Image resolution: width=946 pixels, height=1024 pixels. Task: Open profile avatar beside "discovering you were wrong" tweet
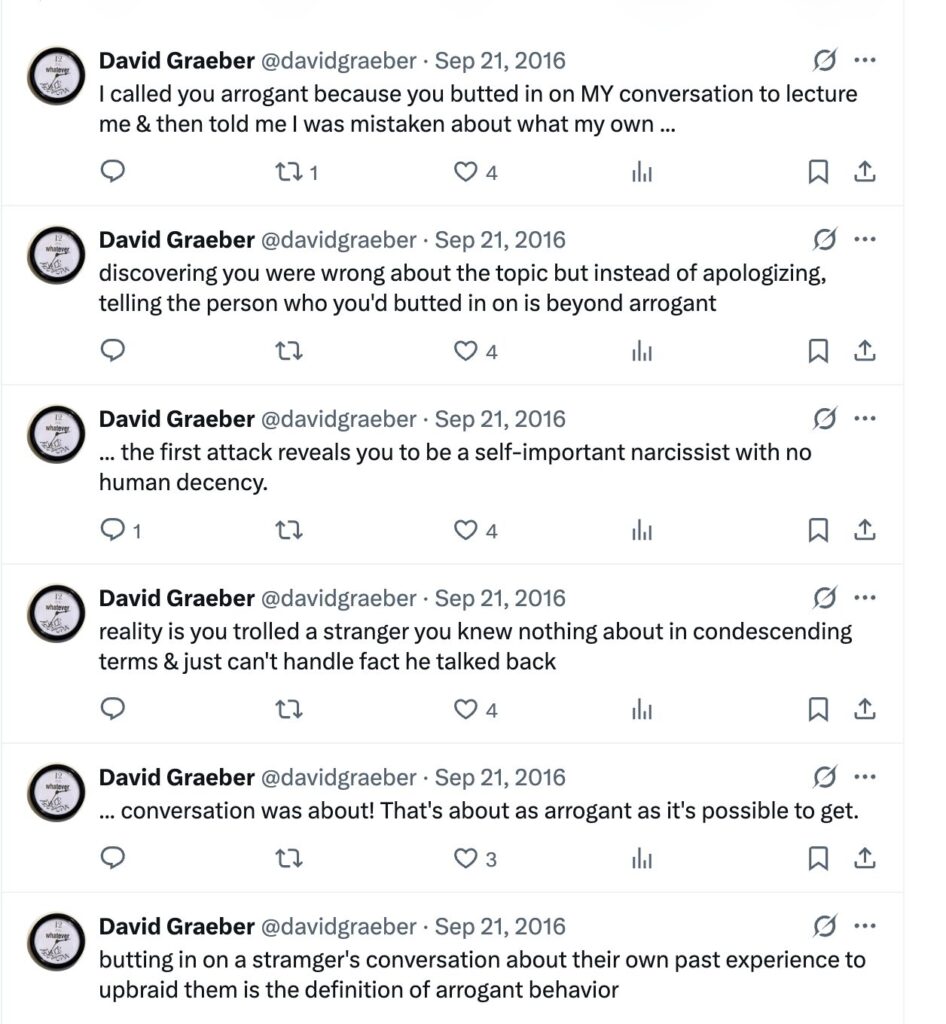click(x=56, y=255)
